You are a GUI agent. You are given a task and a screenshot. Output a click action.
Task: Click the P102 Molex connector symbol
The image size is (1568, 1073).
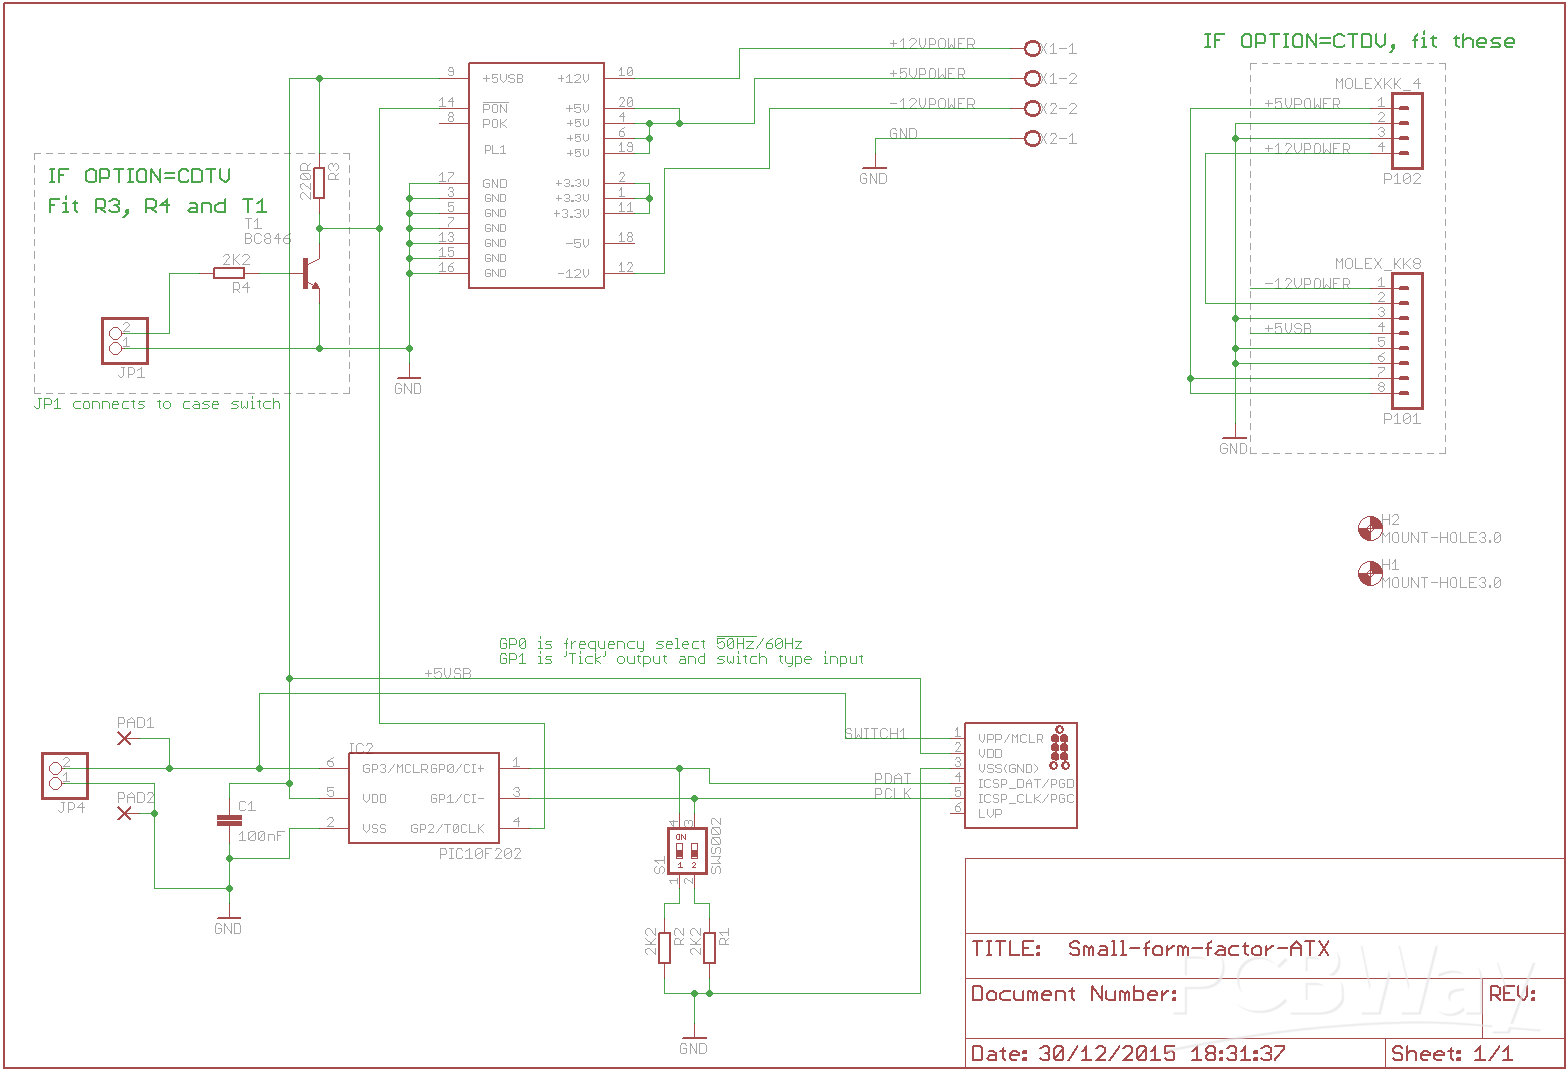(1407, 131)
